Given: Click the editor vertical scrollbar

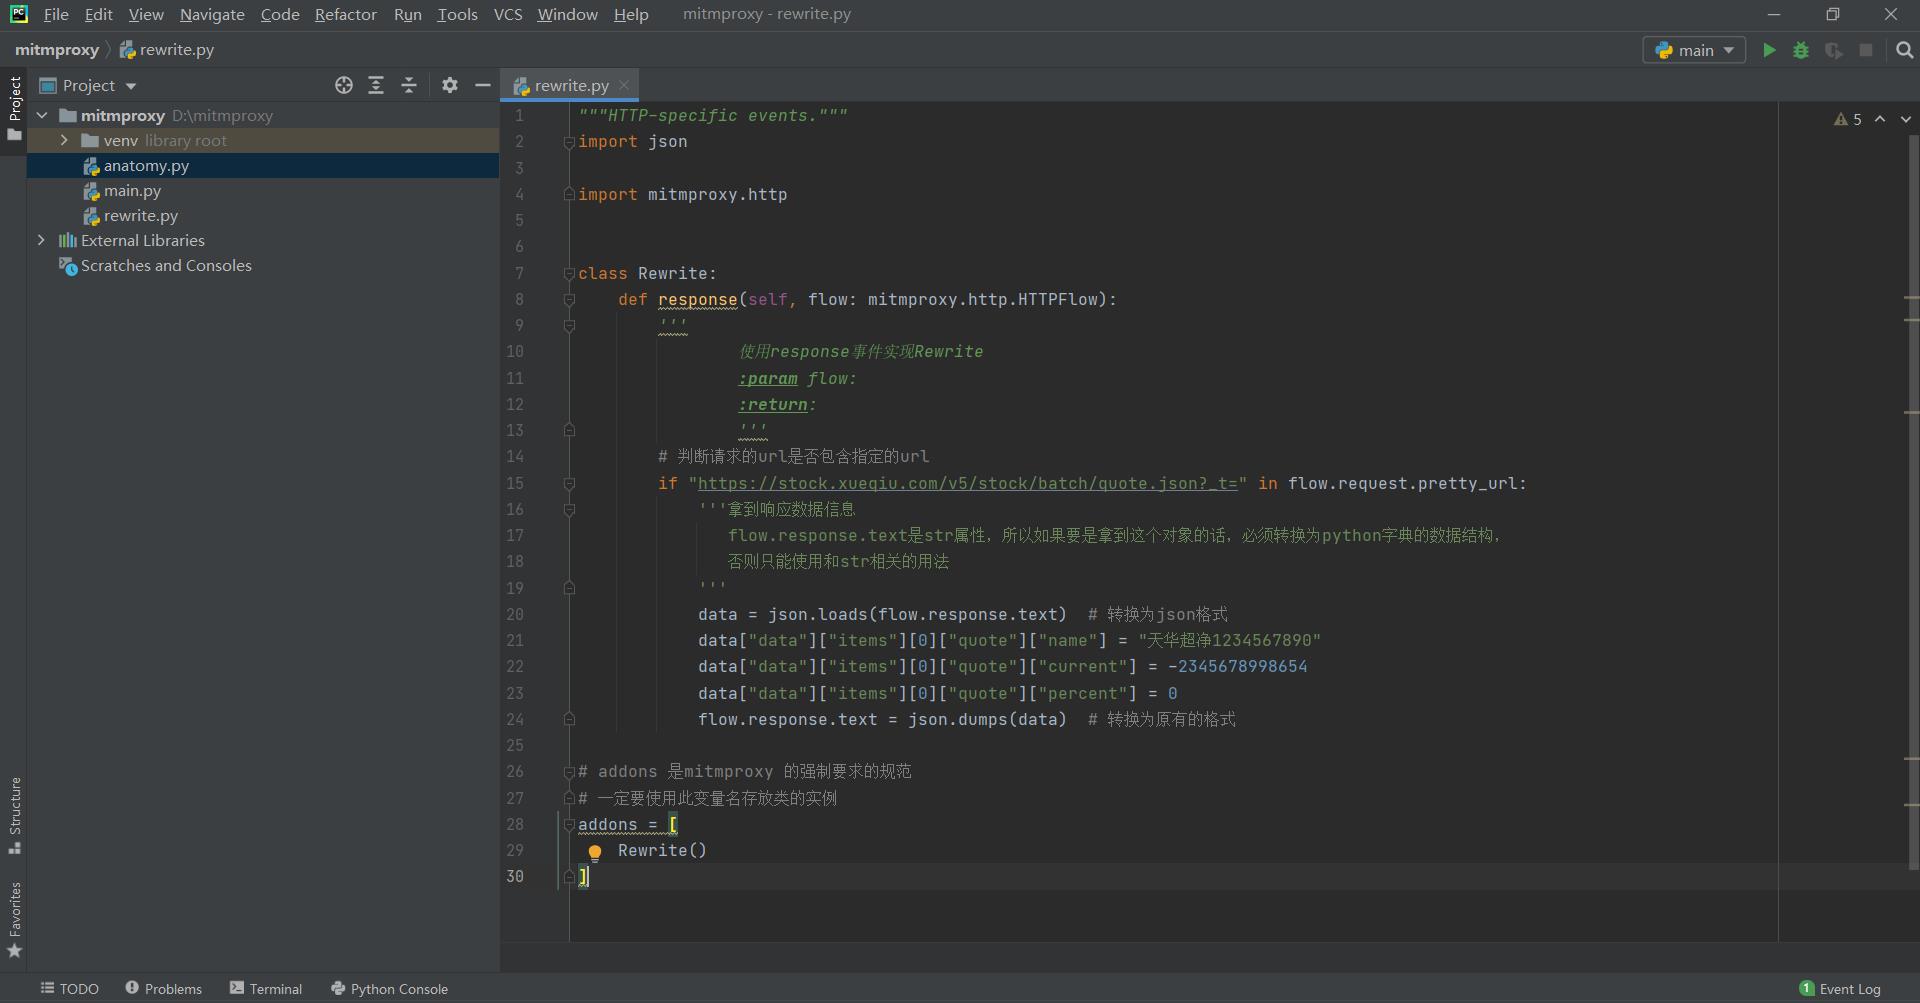Looking at the screenshot, I should click(1913, 500).
